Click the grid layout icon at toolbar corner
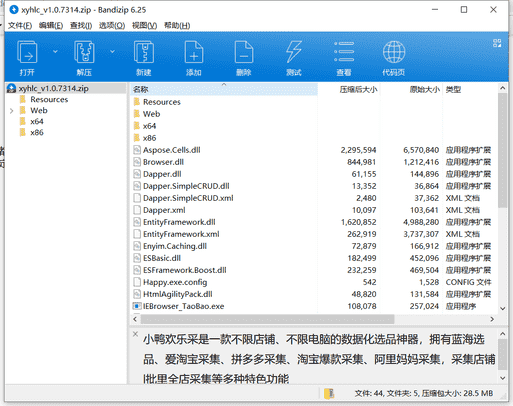513x406 pixels. pos(497,43)
